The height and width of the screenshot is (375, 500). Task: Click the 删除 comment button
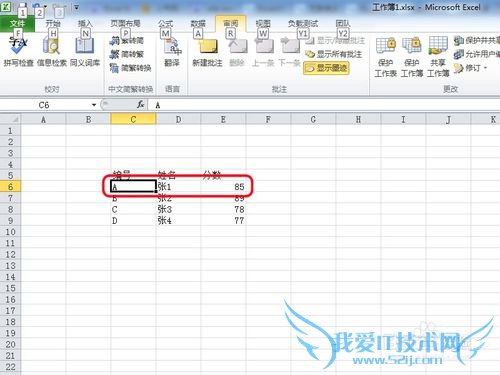[237, 52]
